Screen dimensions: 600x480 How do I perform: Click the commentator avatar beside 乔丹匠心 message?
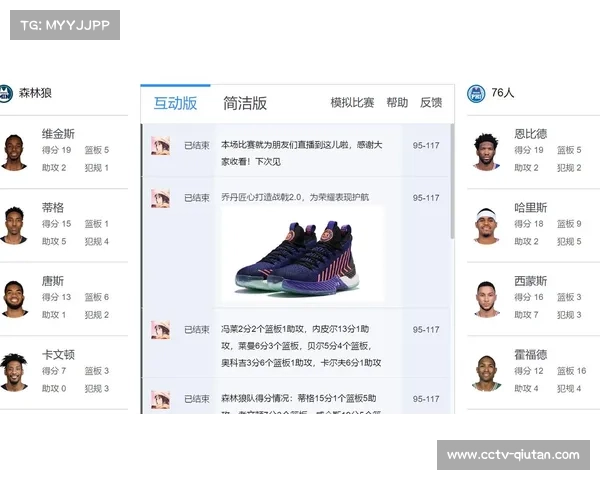pos(160,198)
